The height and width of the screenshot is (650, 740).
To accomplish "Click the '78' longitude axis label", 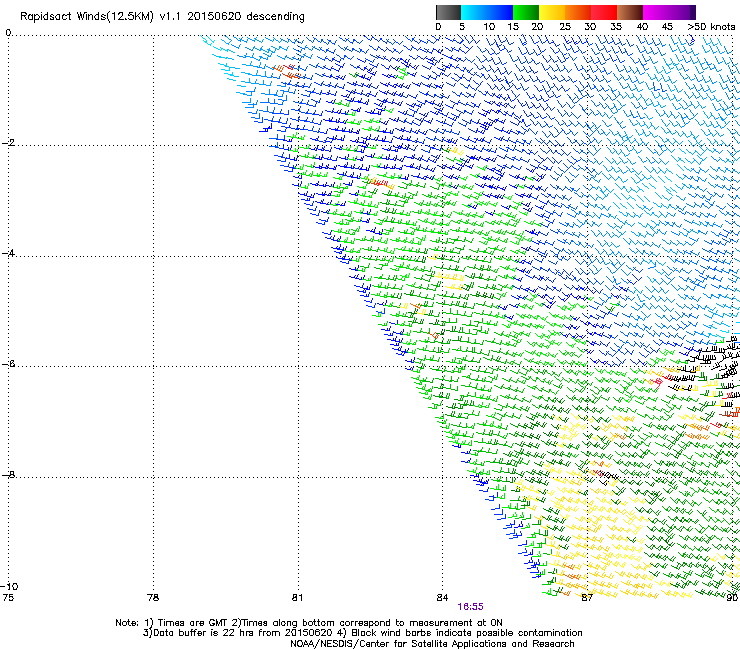I will tap(153, 598).
